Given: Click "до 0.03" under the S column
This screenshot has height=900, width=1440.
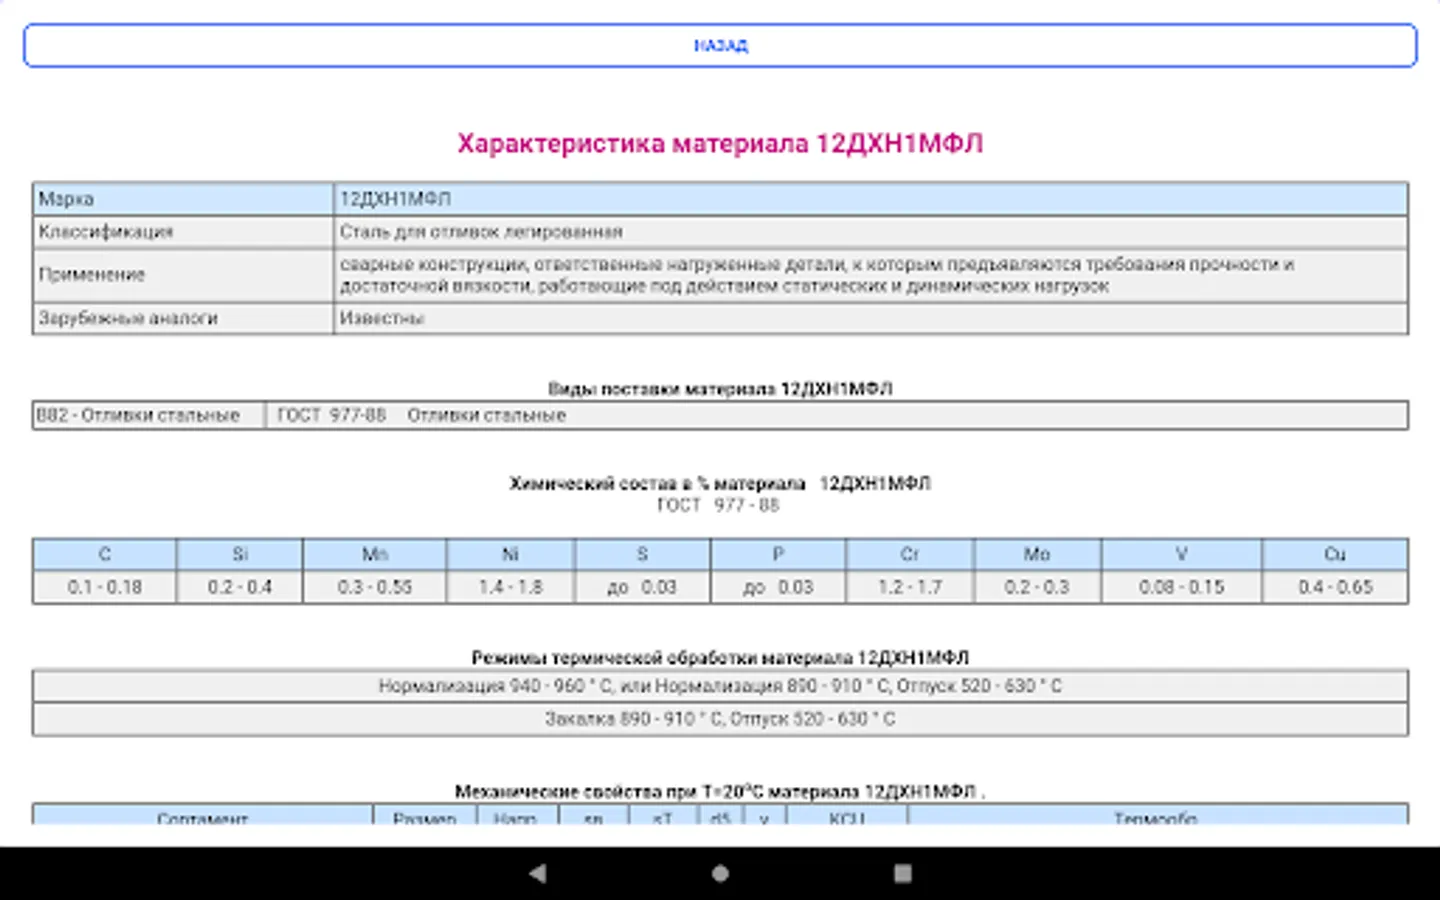Looking at the screenshot, I should (x=643, y=587).
